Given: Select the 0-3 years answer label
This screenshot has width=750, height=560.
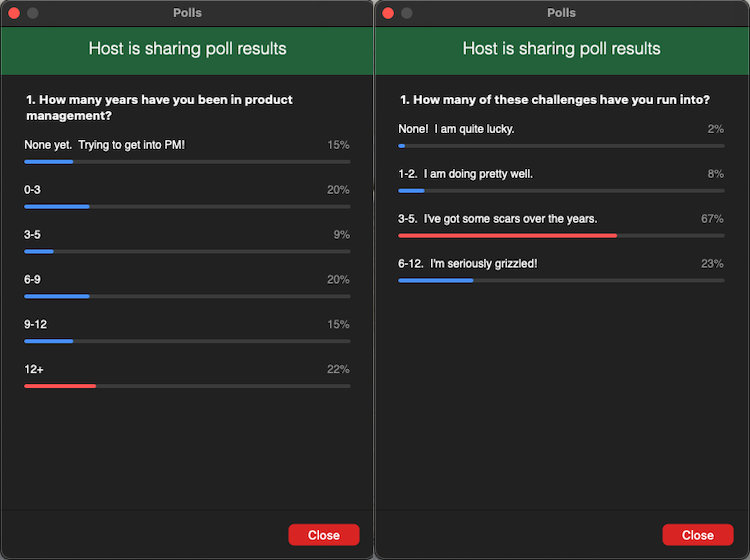Looking at the screenshot, I should (33, 190).
